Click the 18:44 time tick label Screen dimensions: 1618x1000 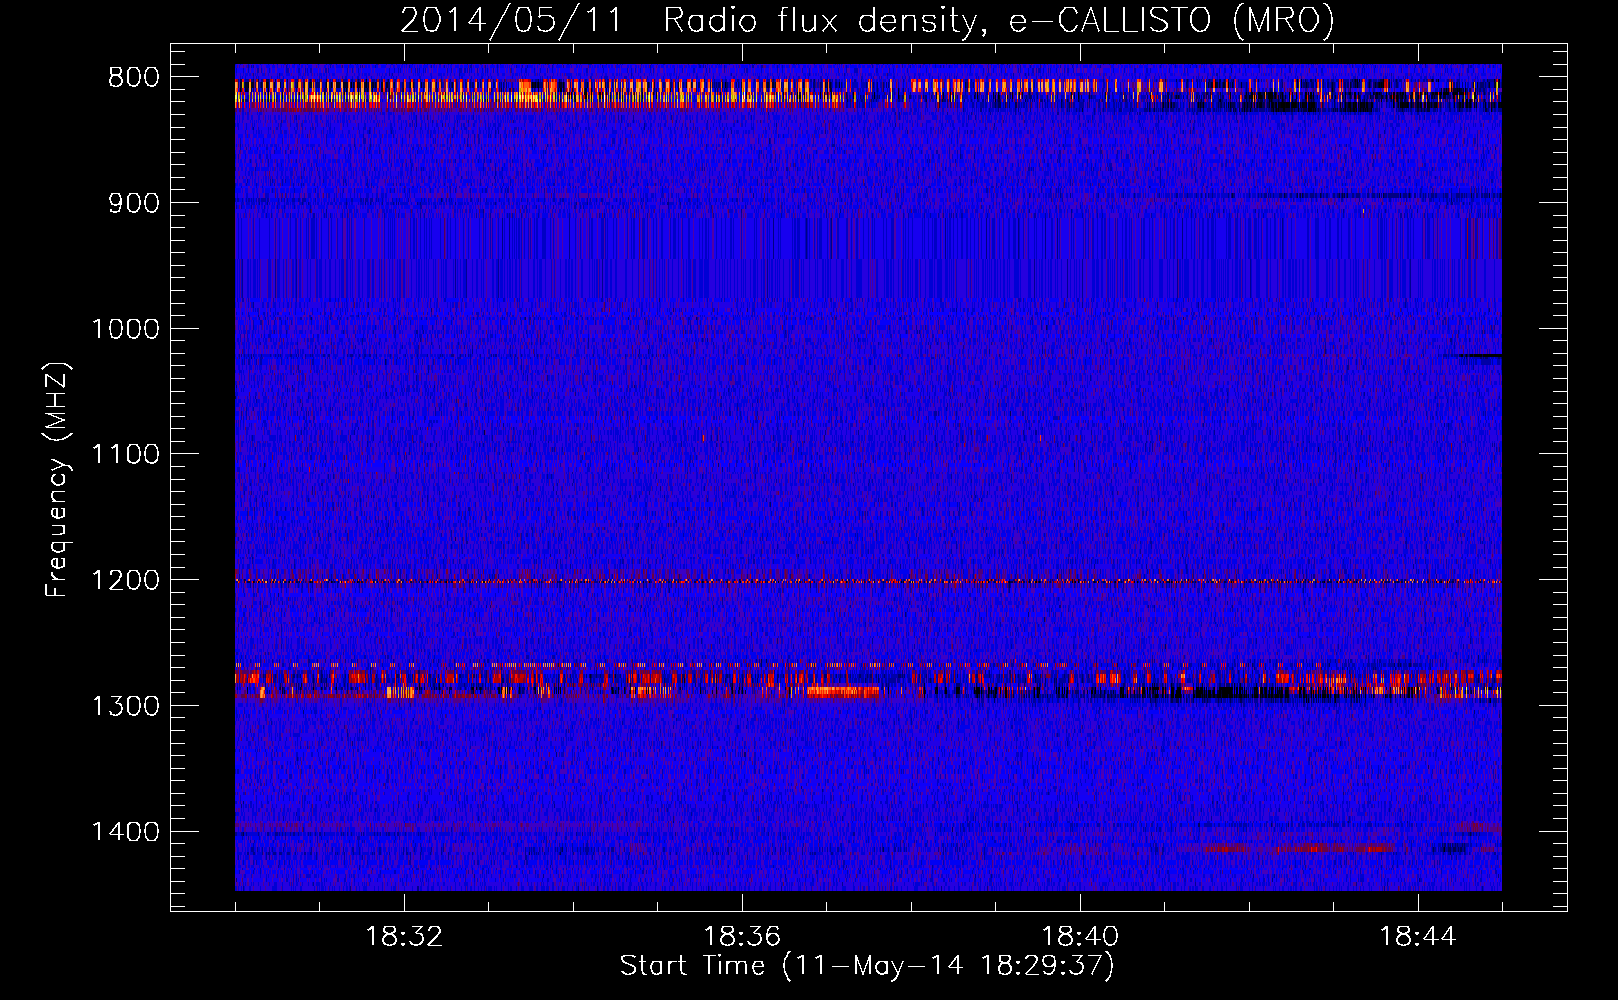(x=1418, y=937)
